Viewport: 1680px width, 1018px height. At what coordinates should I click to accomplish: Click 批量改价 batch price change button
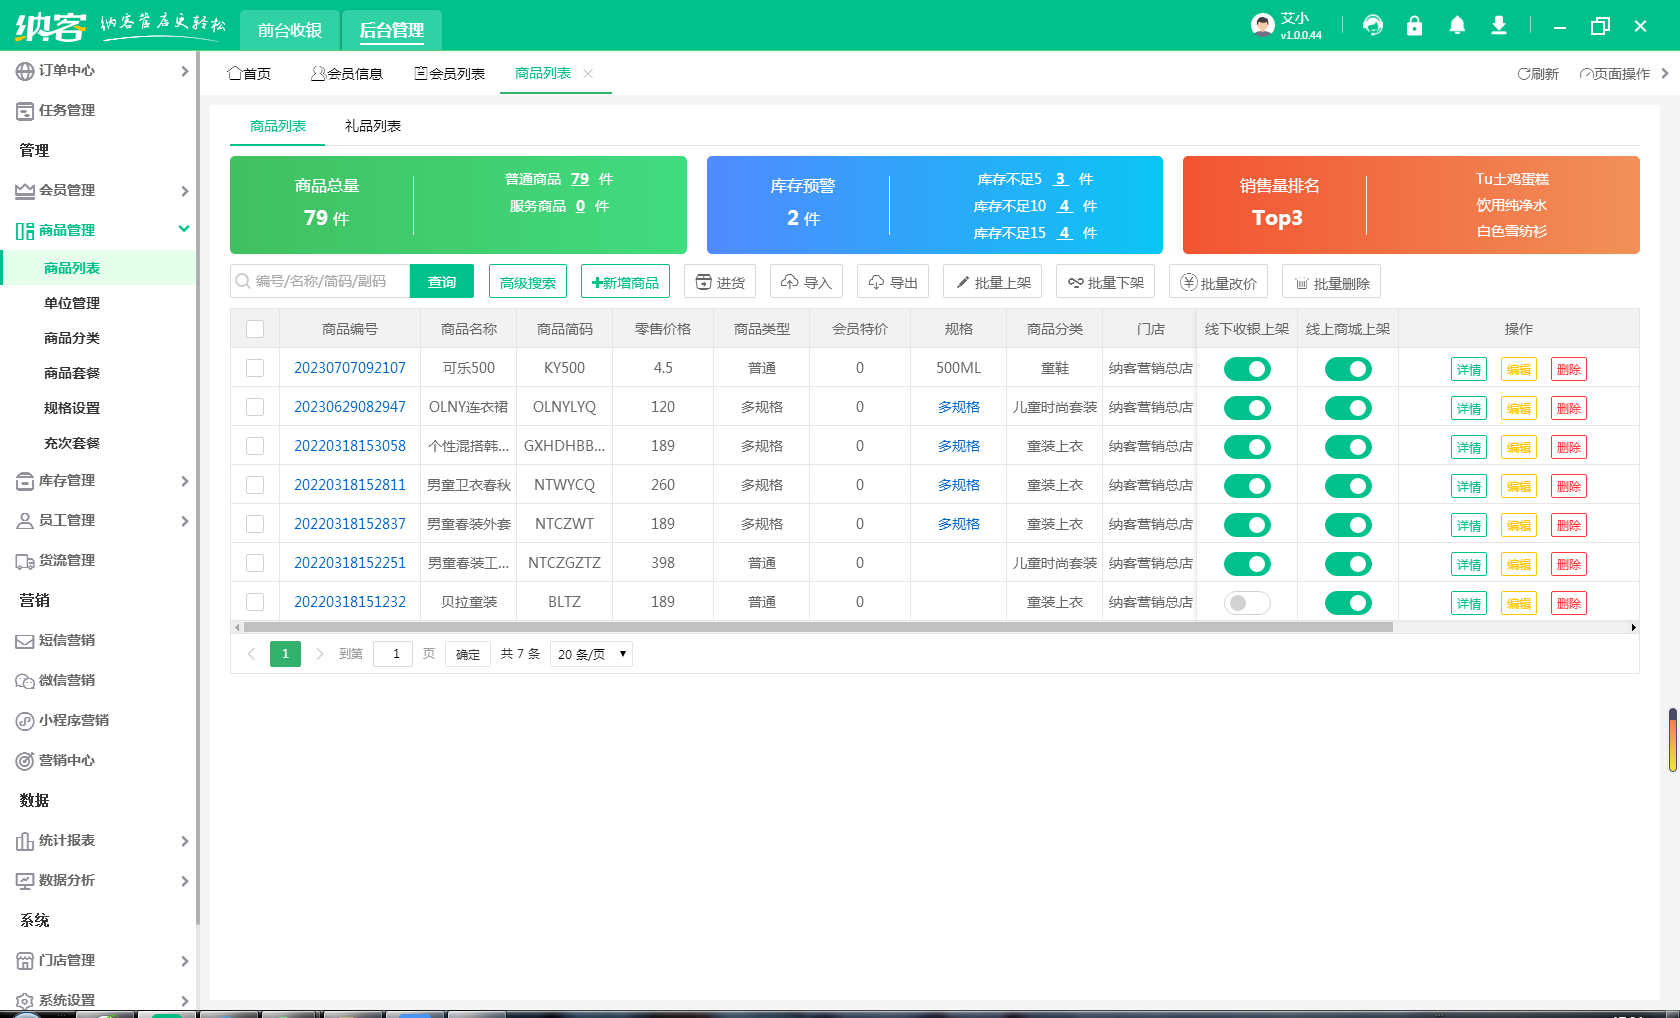[x=1218, y=282]
